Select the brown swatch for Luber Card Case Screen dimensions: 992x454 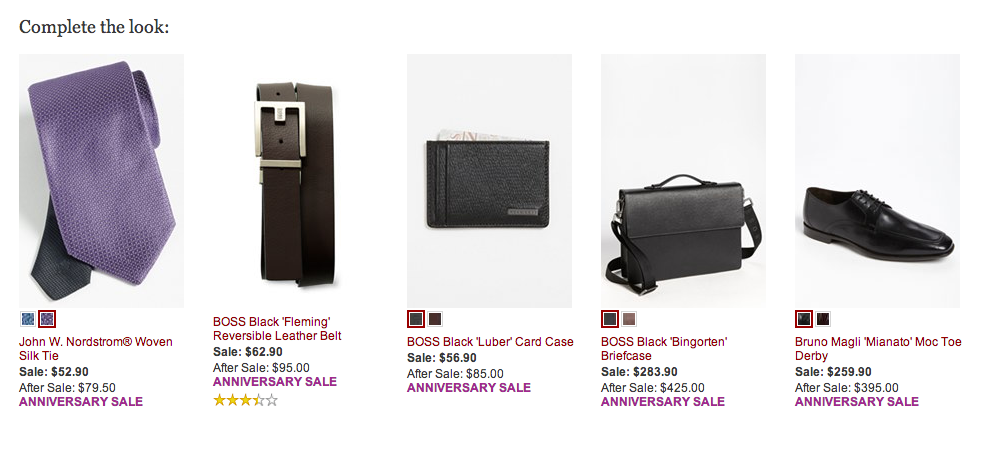click(x=435, y=319)
